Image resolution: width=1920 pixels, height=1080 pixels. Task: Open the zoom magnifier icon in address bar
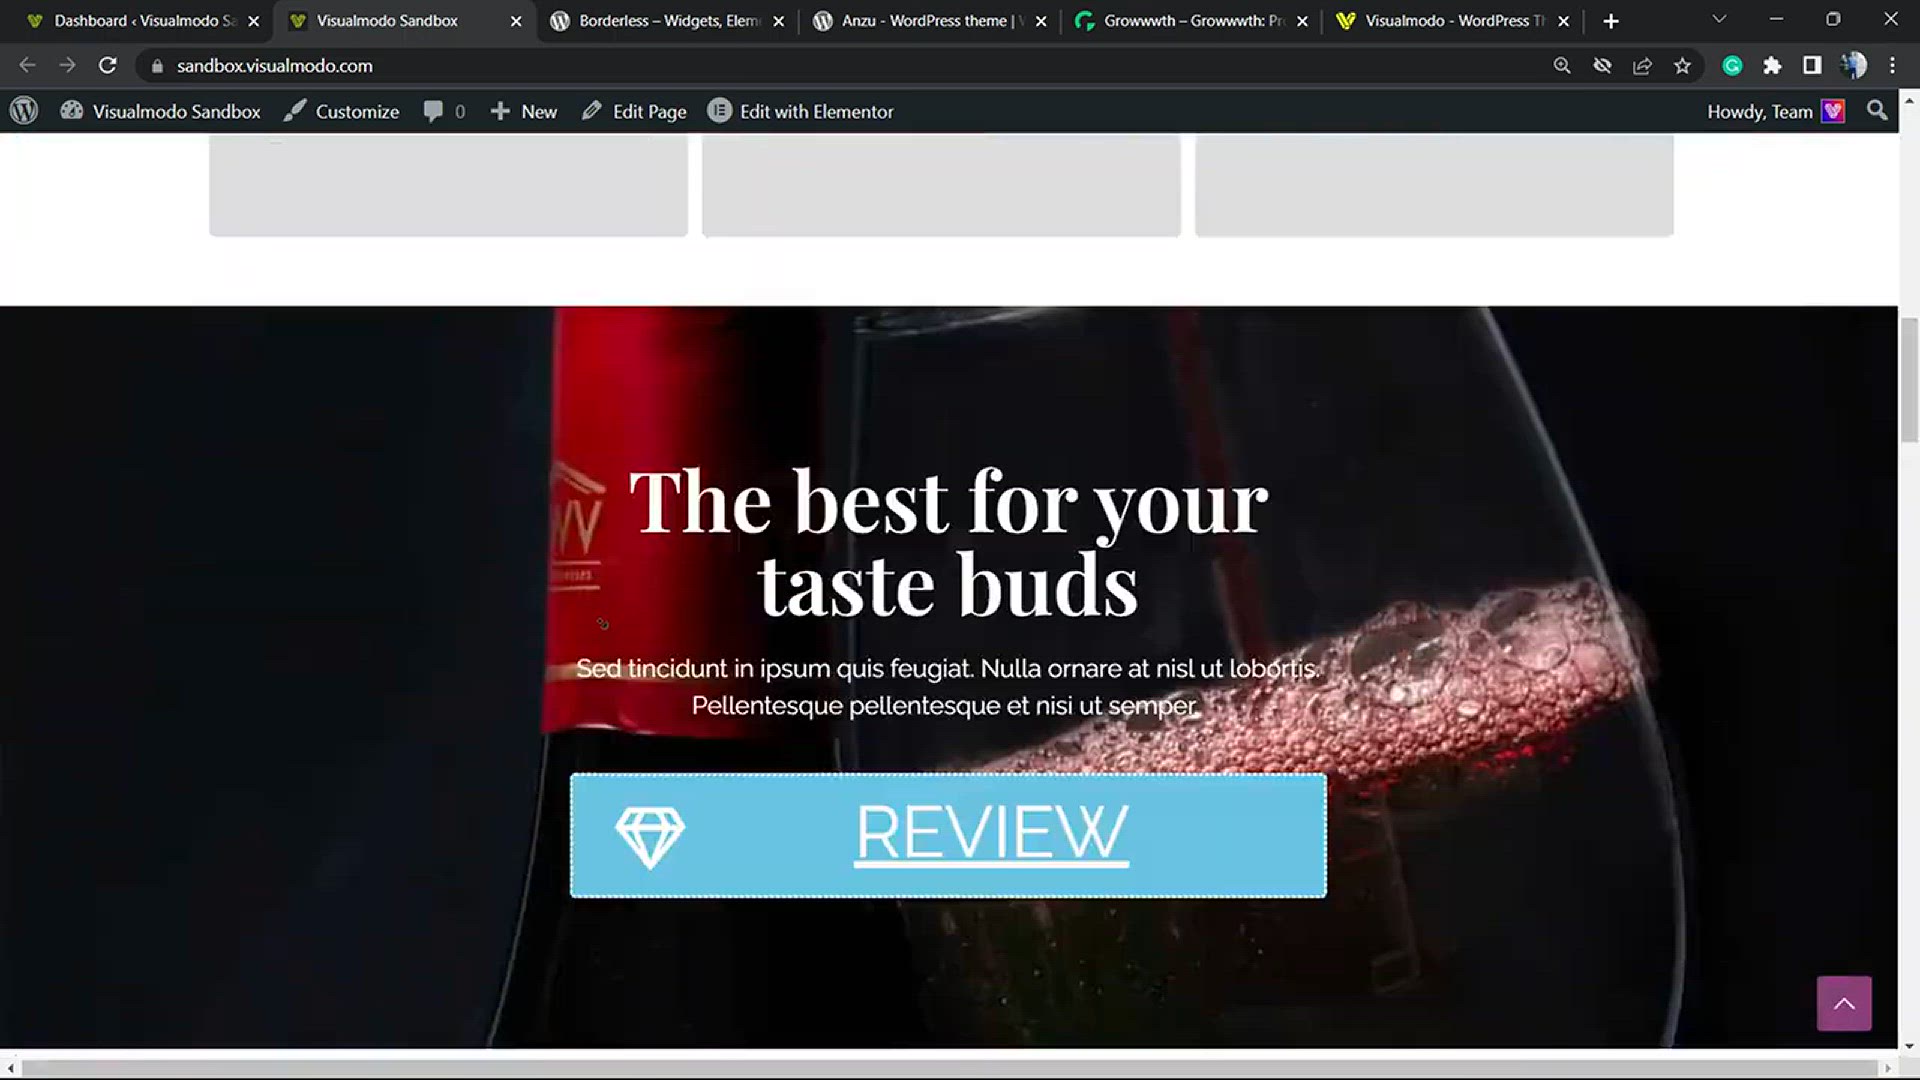1562,65
